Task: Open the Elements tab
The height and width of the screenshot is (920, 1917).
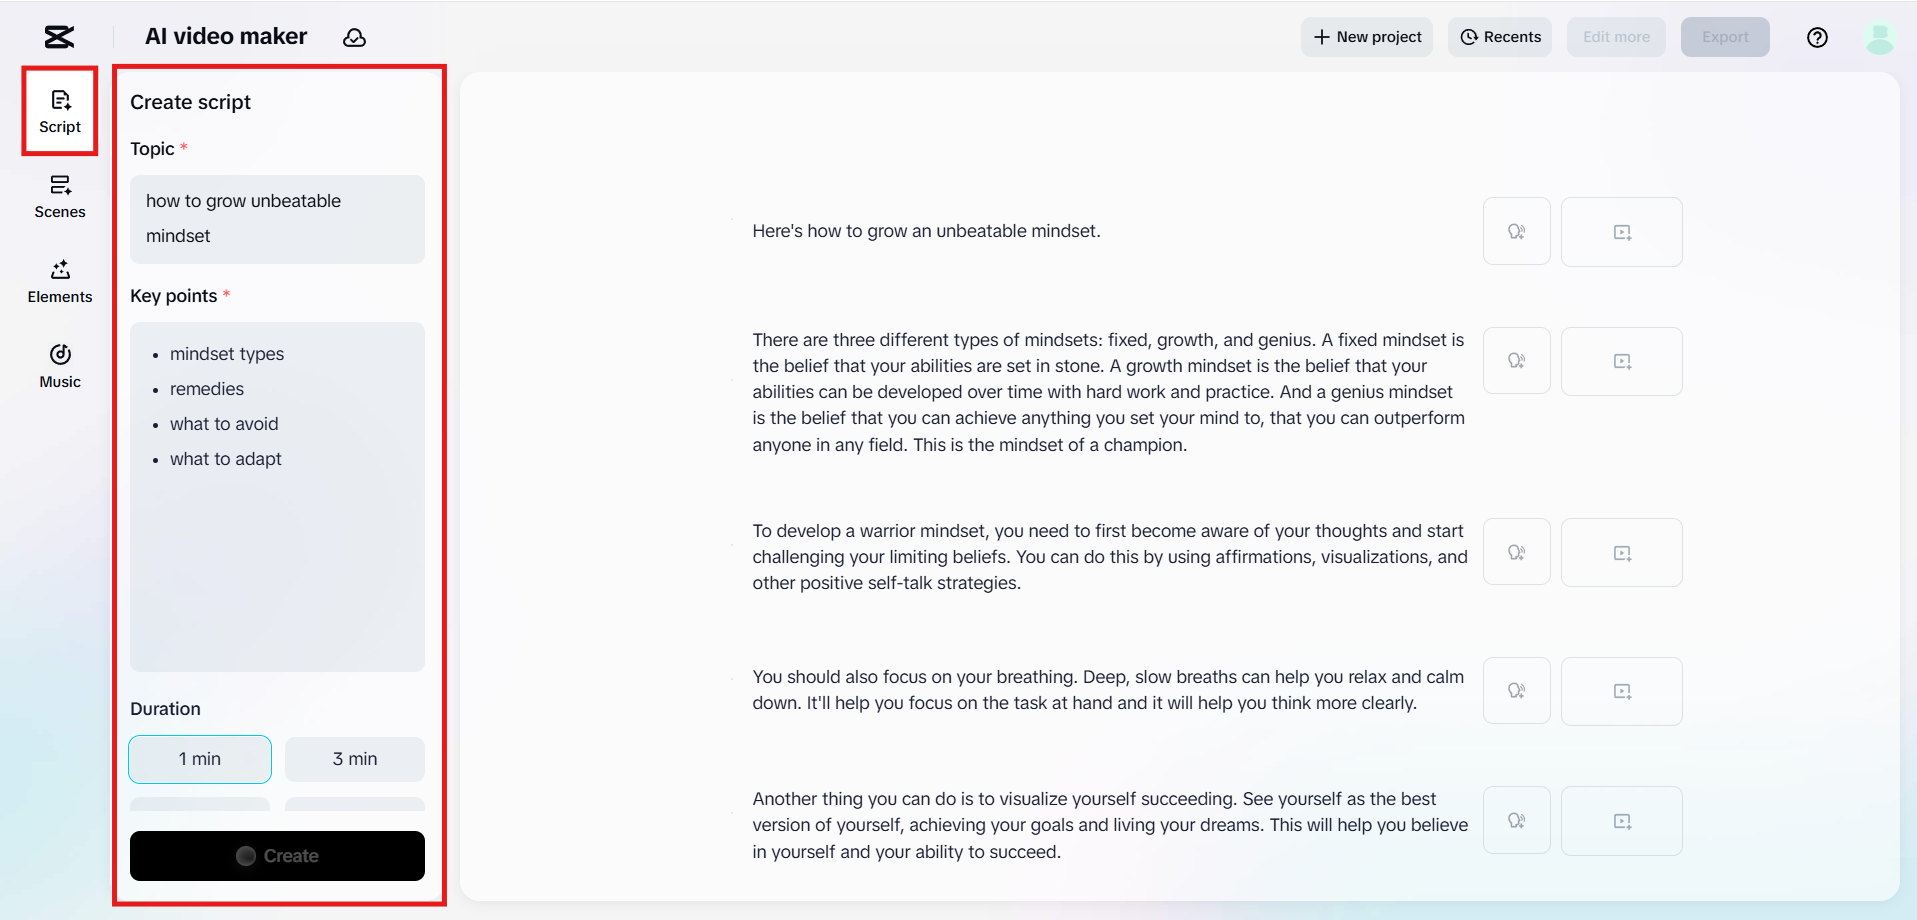Action: 60,282
